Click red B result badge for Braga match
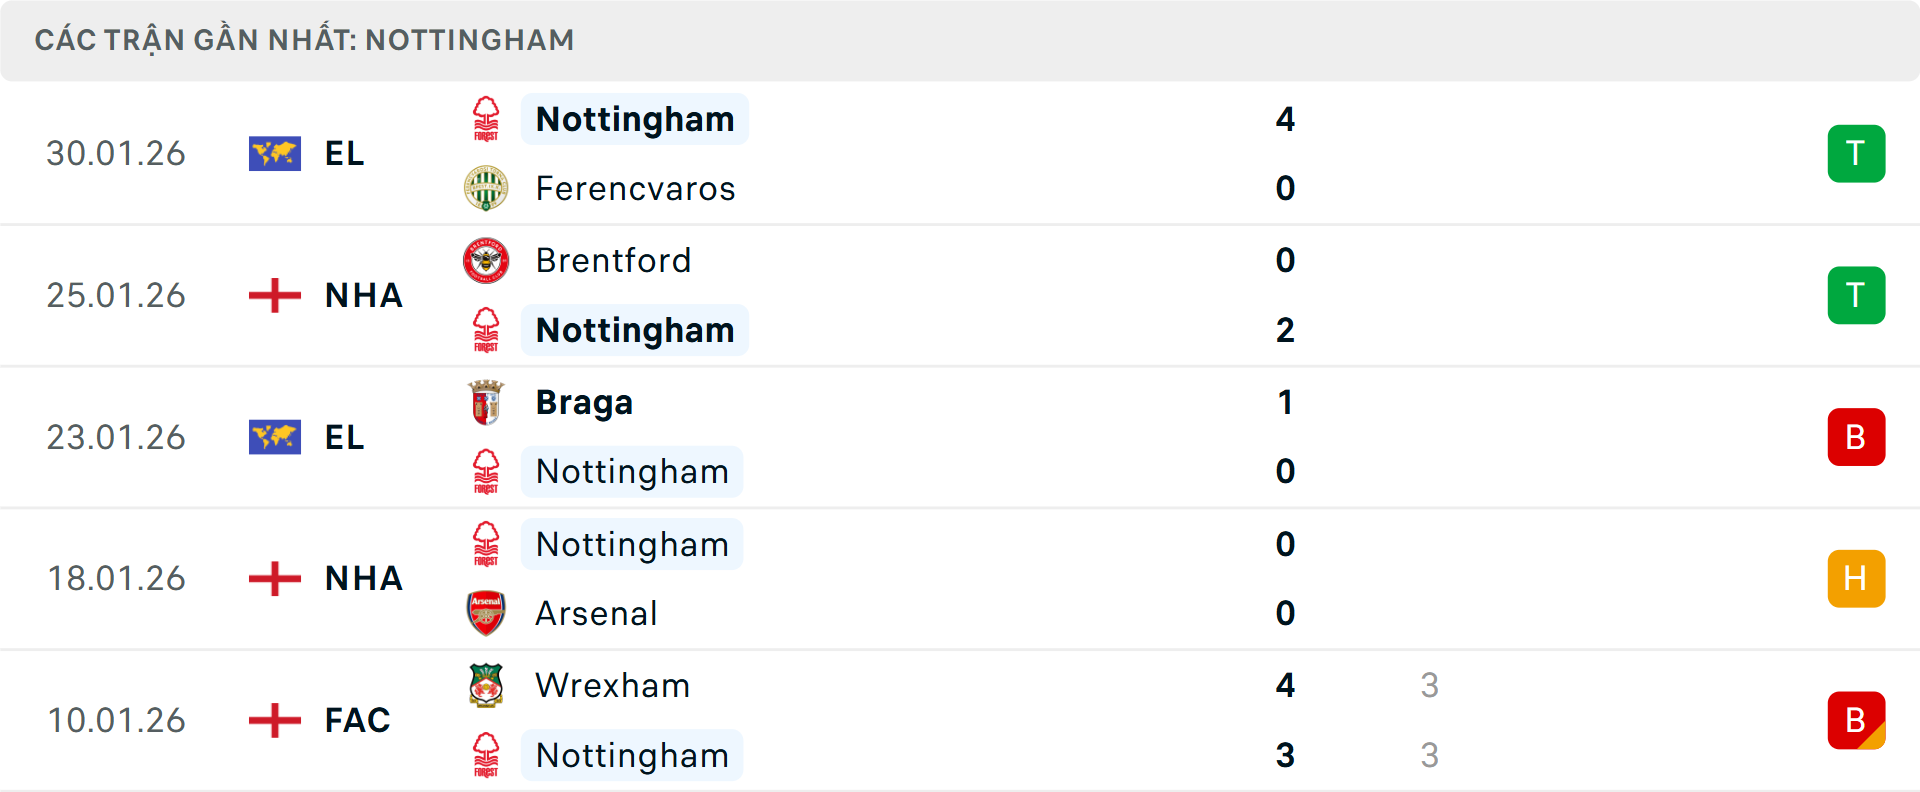The width and height of the screenshot is (1920, 792). pos(1856,437)
